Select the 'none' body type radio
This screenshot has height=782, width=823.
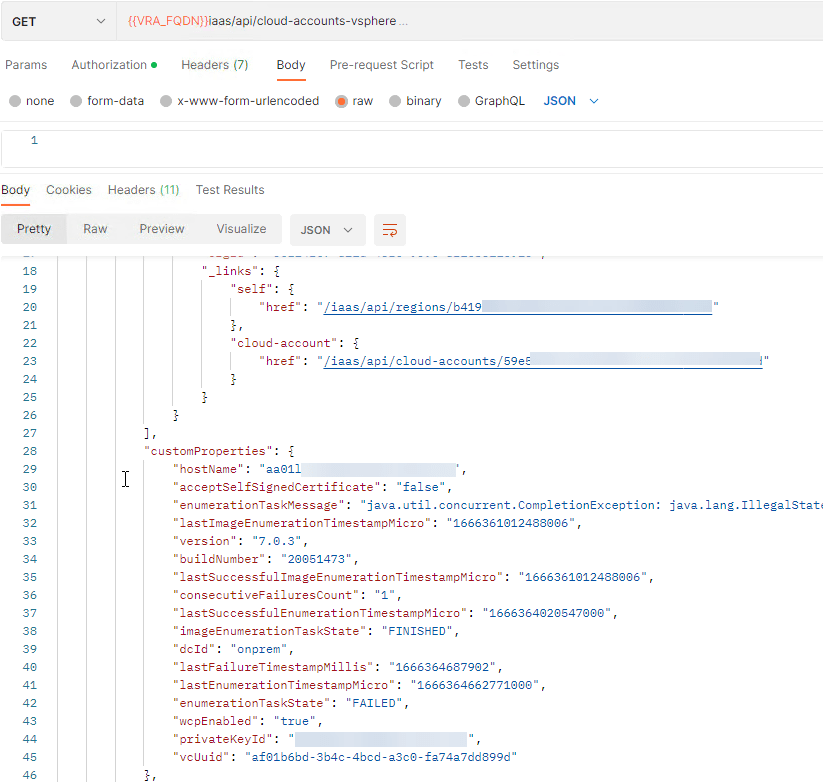[15, 101]
